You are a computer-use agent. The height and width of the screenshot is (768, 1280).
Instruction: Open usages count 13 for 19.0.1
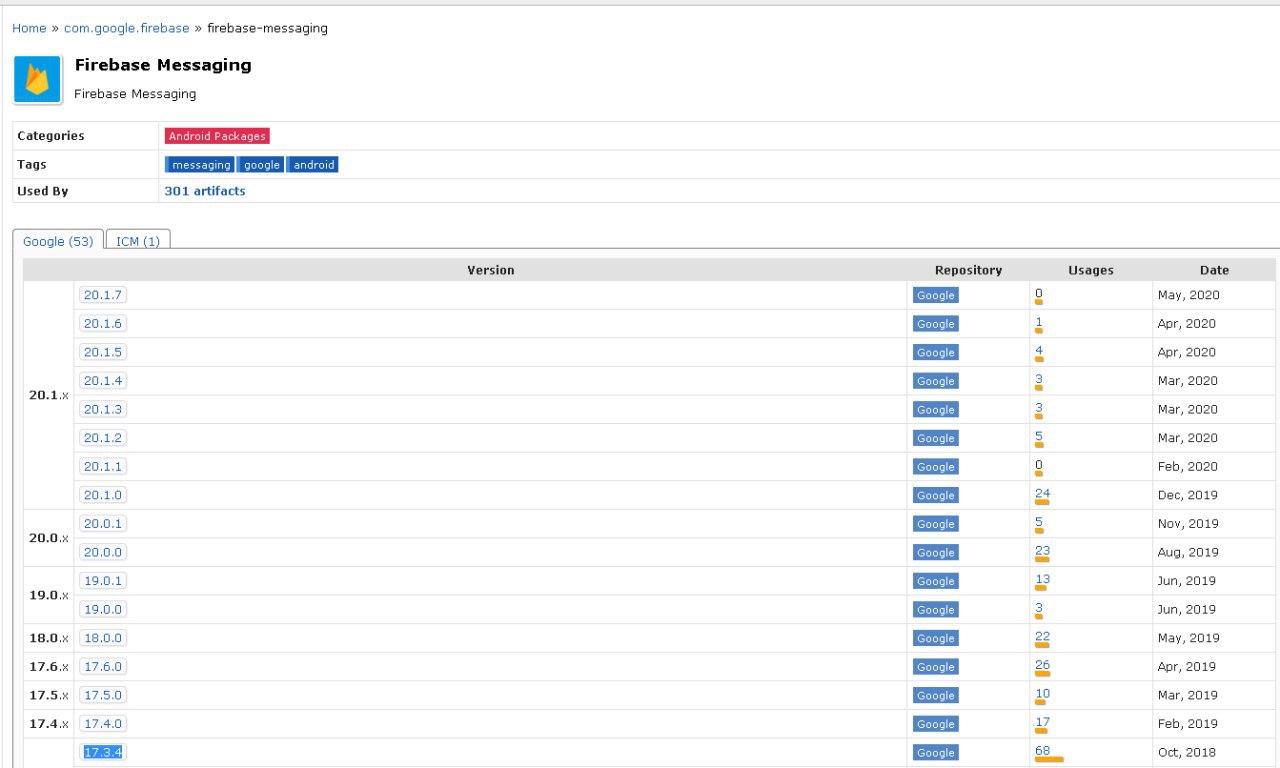click(x=1042, y=579)
